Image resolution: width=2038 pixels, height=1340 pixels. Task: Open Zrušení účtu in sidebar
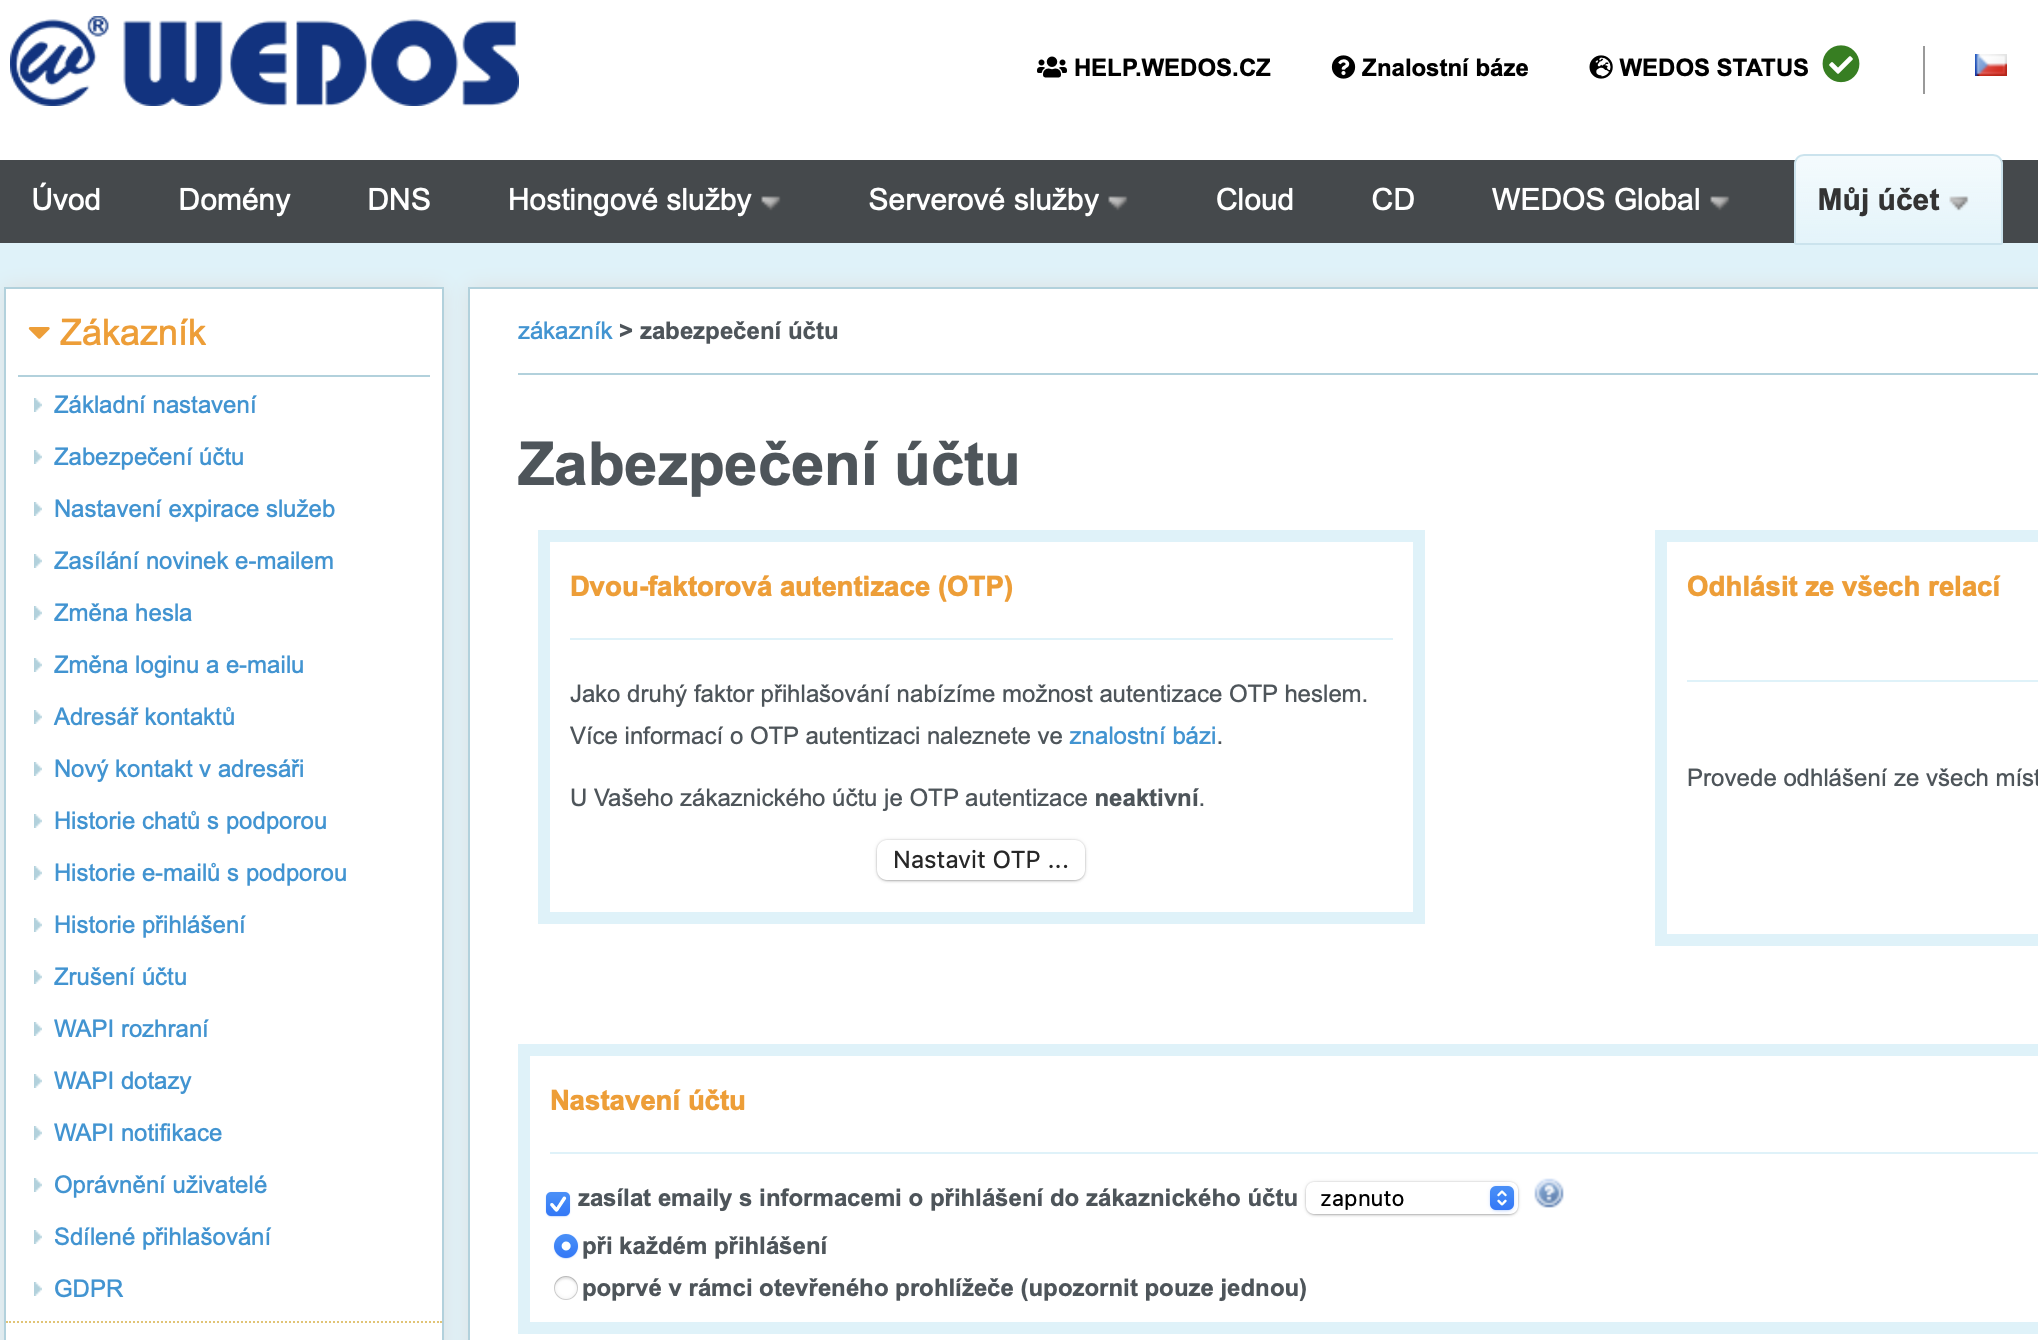tap(120, 977)
